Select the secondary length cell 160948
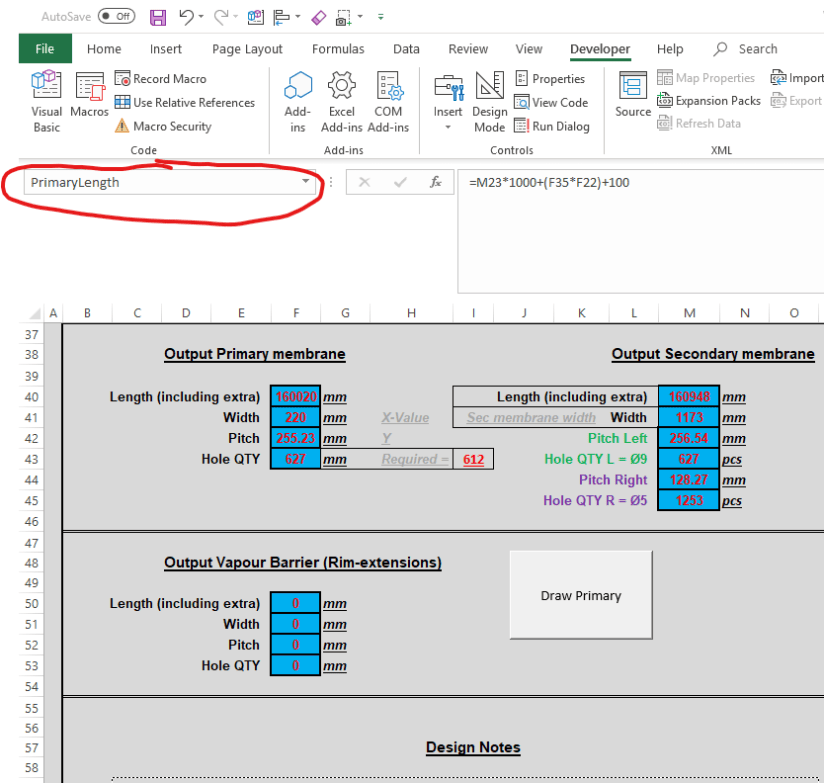824x783 pixels. [689, 396]
